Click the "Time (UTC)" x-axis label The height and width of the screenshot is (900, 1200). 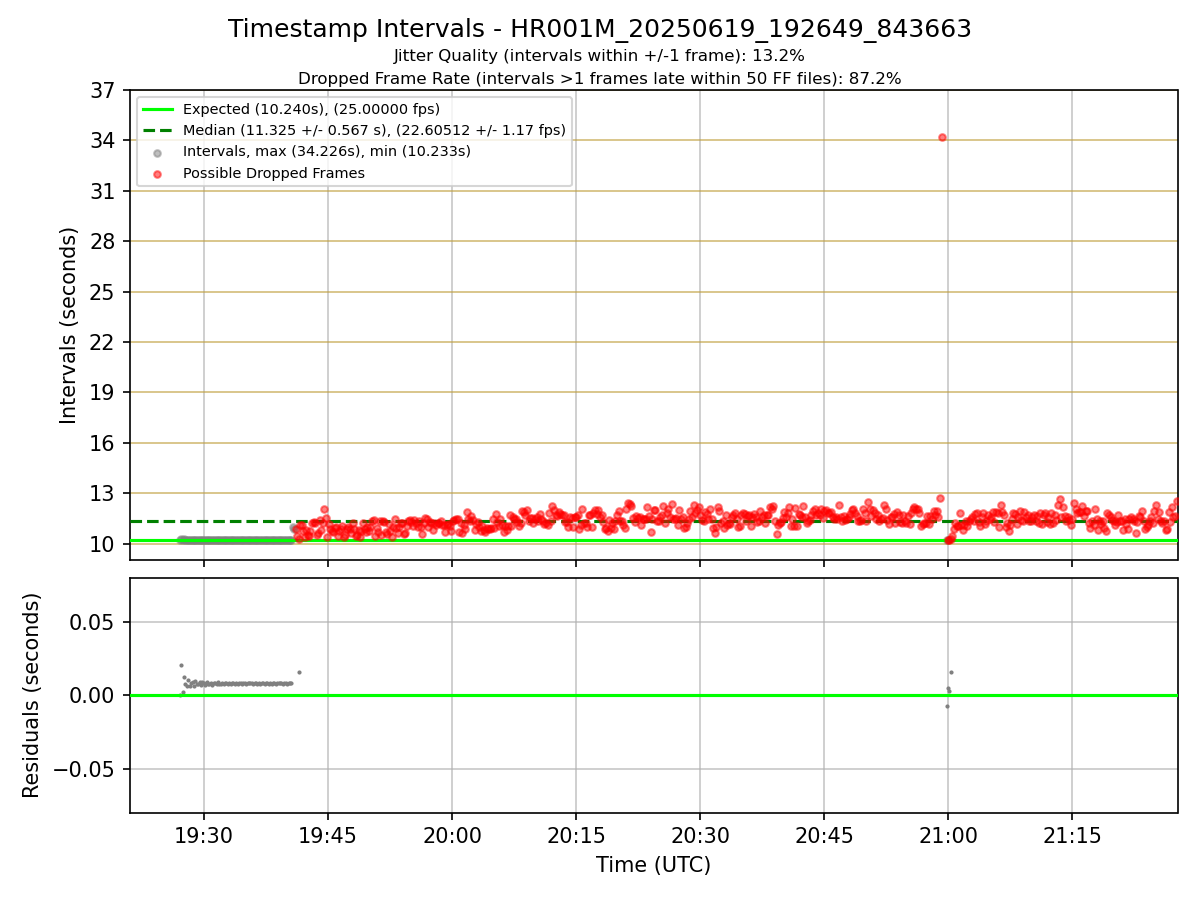click(x=653, y=865)
